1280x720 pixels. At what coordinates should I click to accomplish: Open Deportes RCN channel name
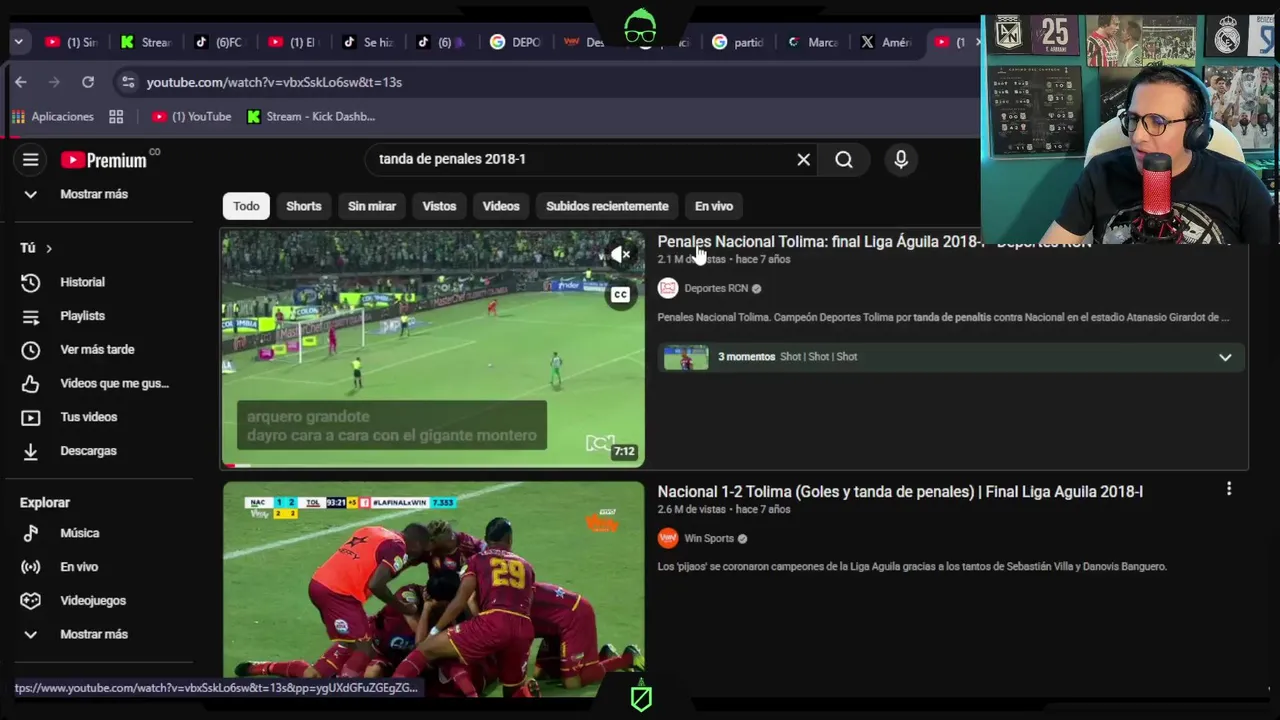click(x=716, y=288)
